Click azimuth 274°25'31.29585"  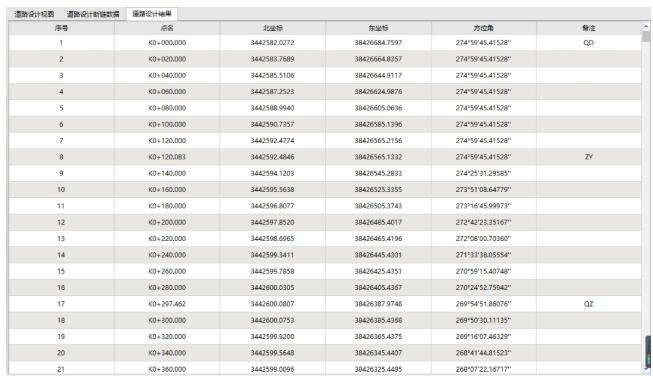click(484, 173)
